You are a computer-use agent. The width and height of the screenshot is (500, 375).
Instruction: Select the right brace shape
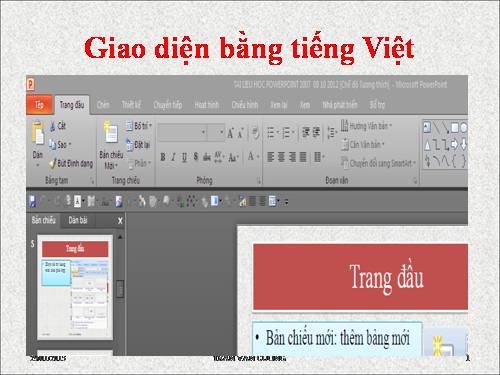click(x=463, y=161)
